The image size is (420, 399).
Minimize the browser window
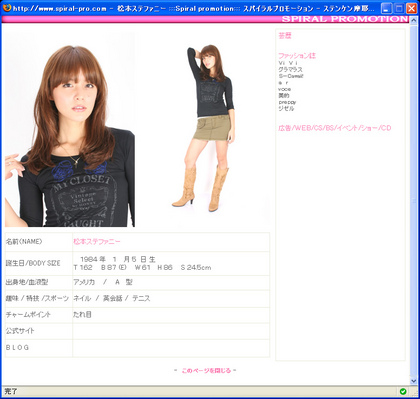pyautogui.click(x=387, y=8)
